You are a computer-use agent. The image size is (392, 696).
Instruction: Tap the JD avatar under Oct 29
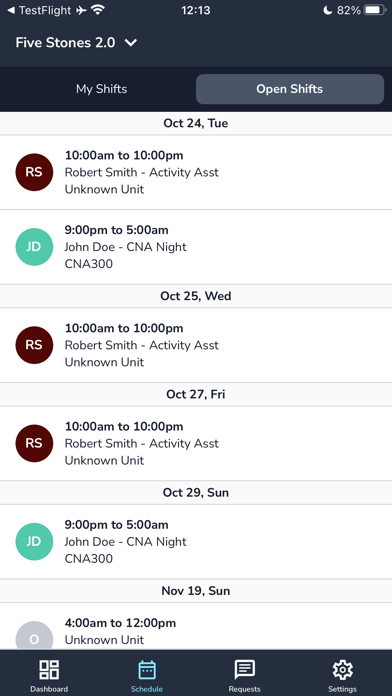pos(34,542)
